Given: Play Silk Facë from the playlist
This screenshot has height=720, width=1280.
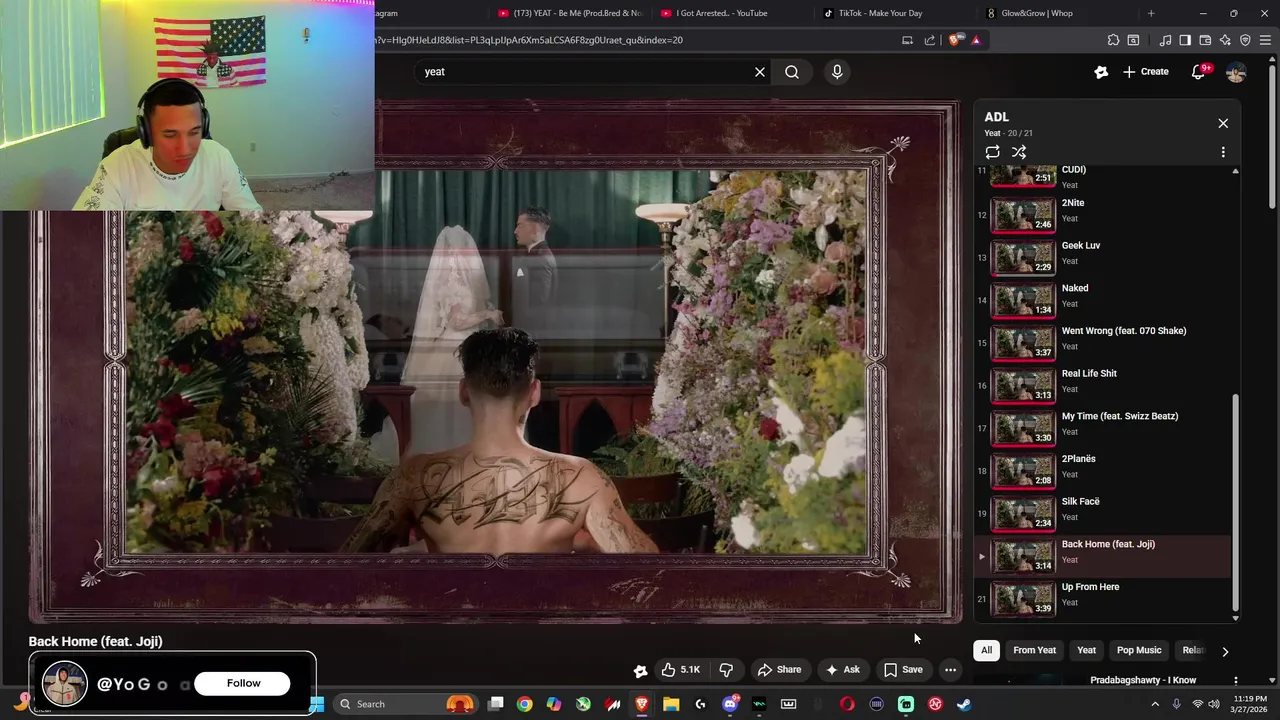Looking at the screenshot, I should point(1104,513).
